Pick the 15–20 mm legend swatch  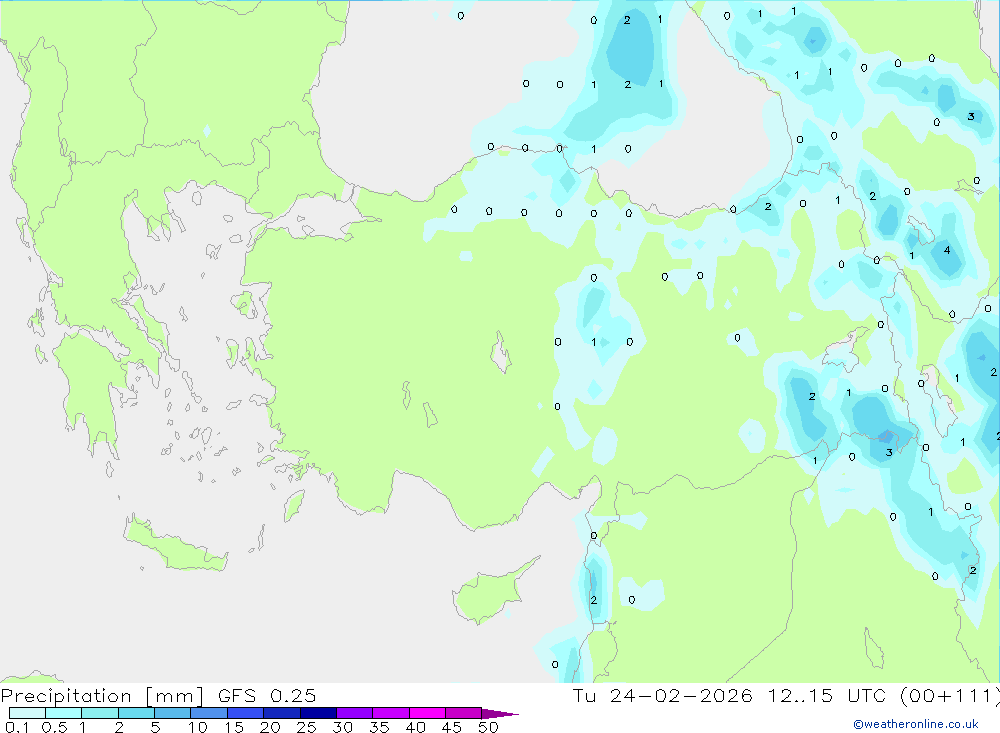[x=246, y=713]
